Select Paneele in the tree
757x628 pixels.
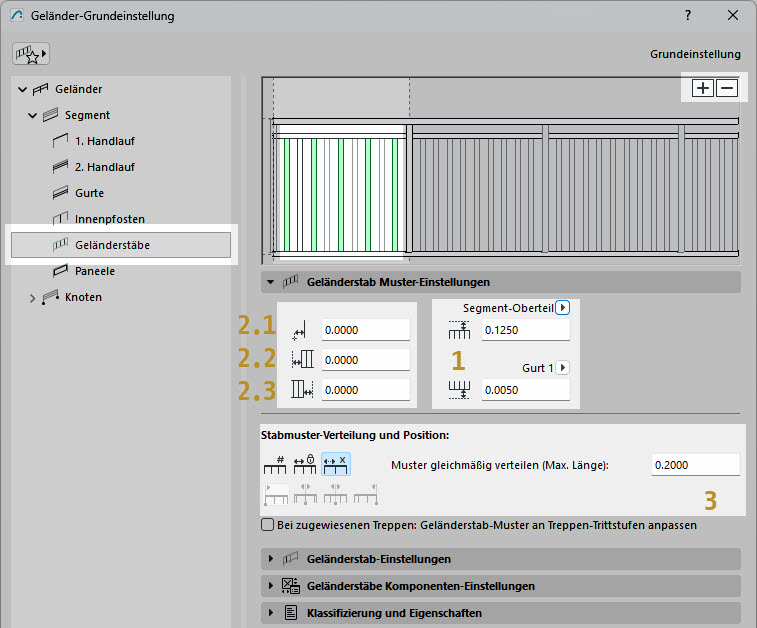point(94,271)
